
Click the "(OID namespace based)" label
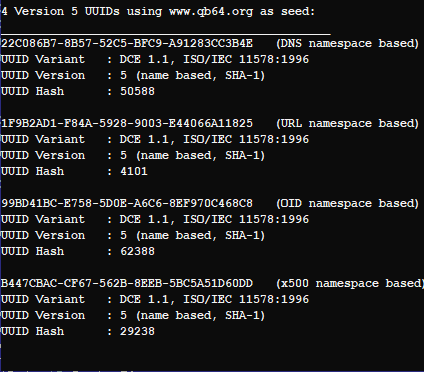click(x=347, y=204)
